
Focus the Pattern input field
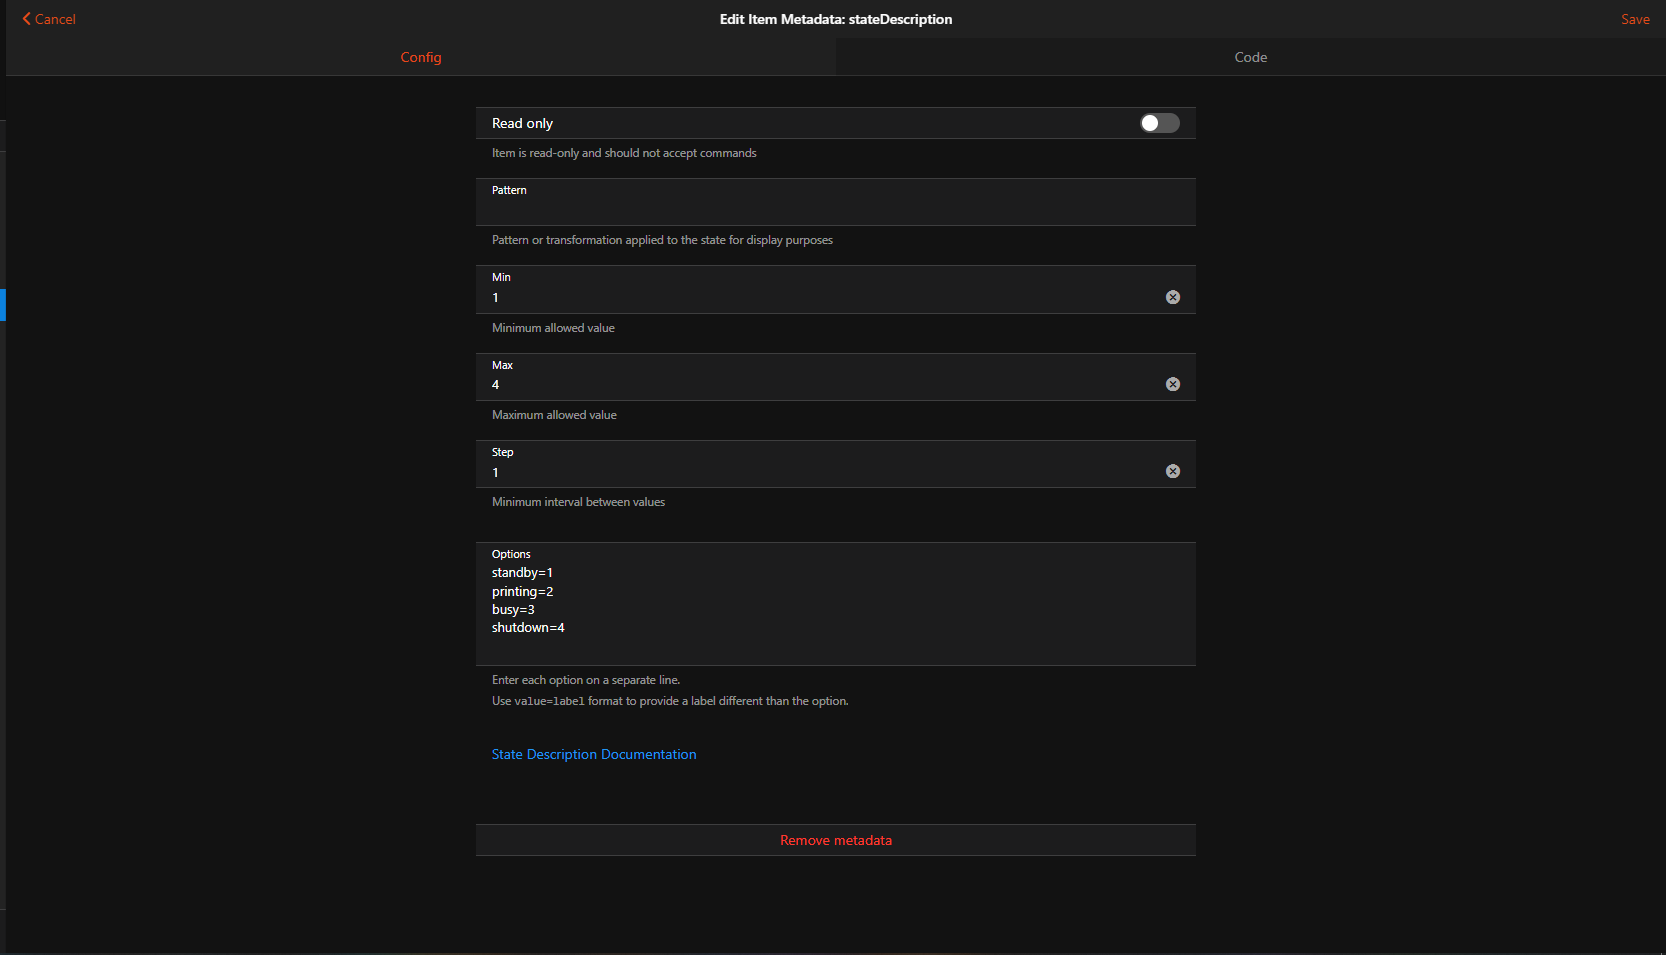pos(820,209)
